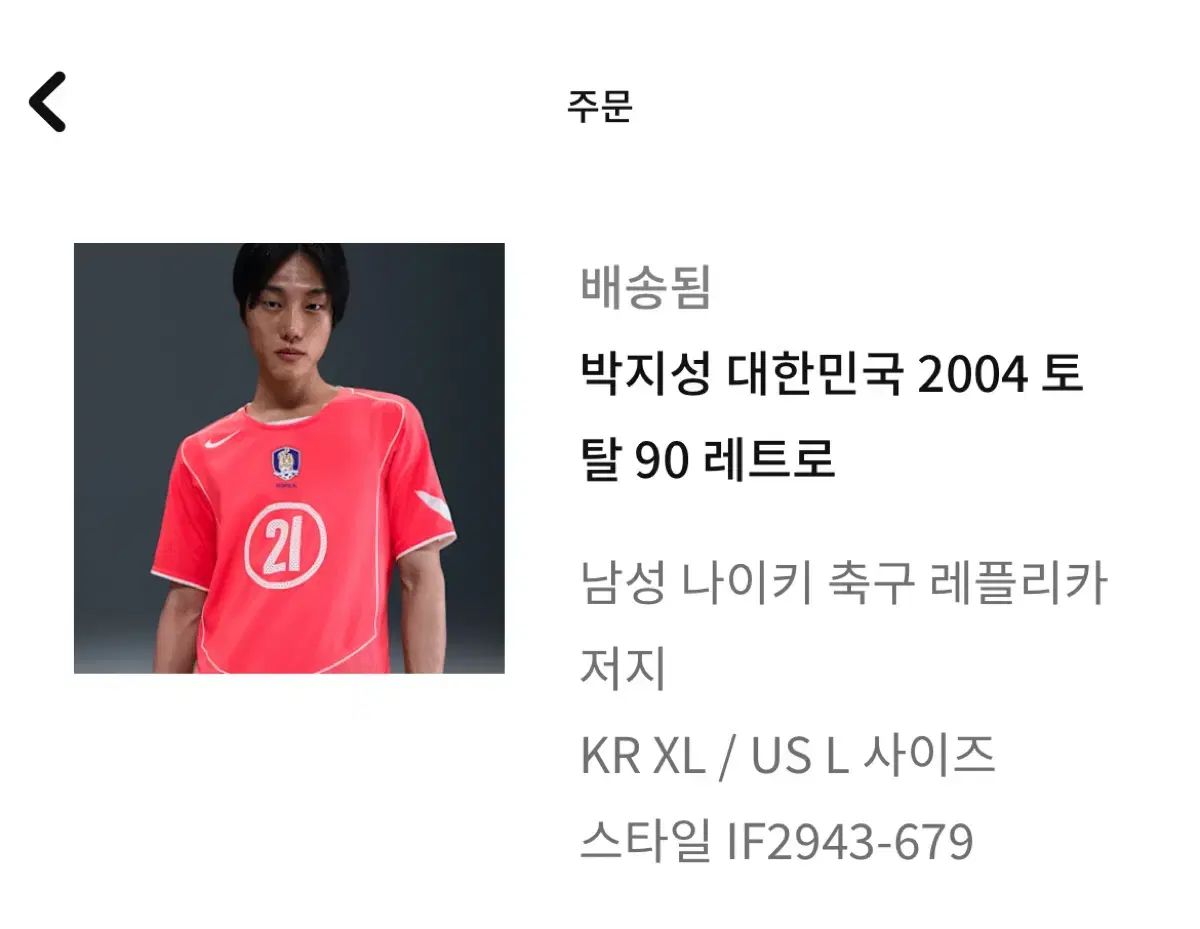Screen dimensions: 1200x929
Task: Select the 배송됨 delivery status label
Action: (x=645, y=289)
